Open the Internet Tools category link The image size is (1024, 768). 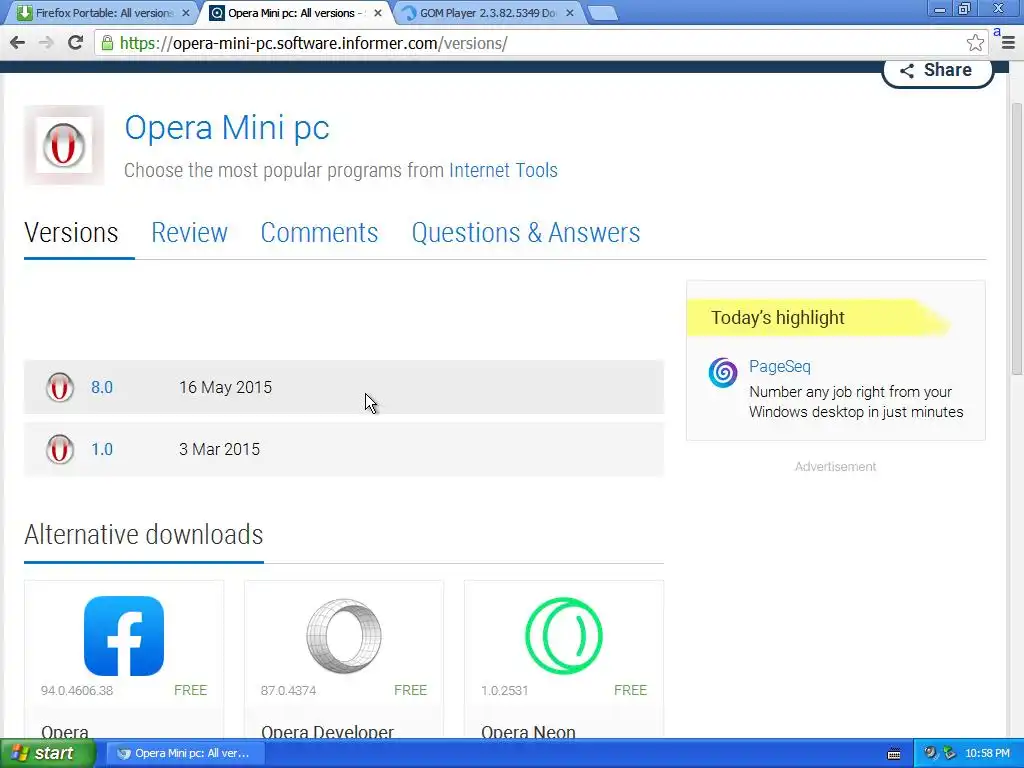point(504,170)
